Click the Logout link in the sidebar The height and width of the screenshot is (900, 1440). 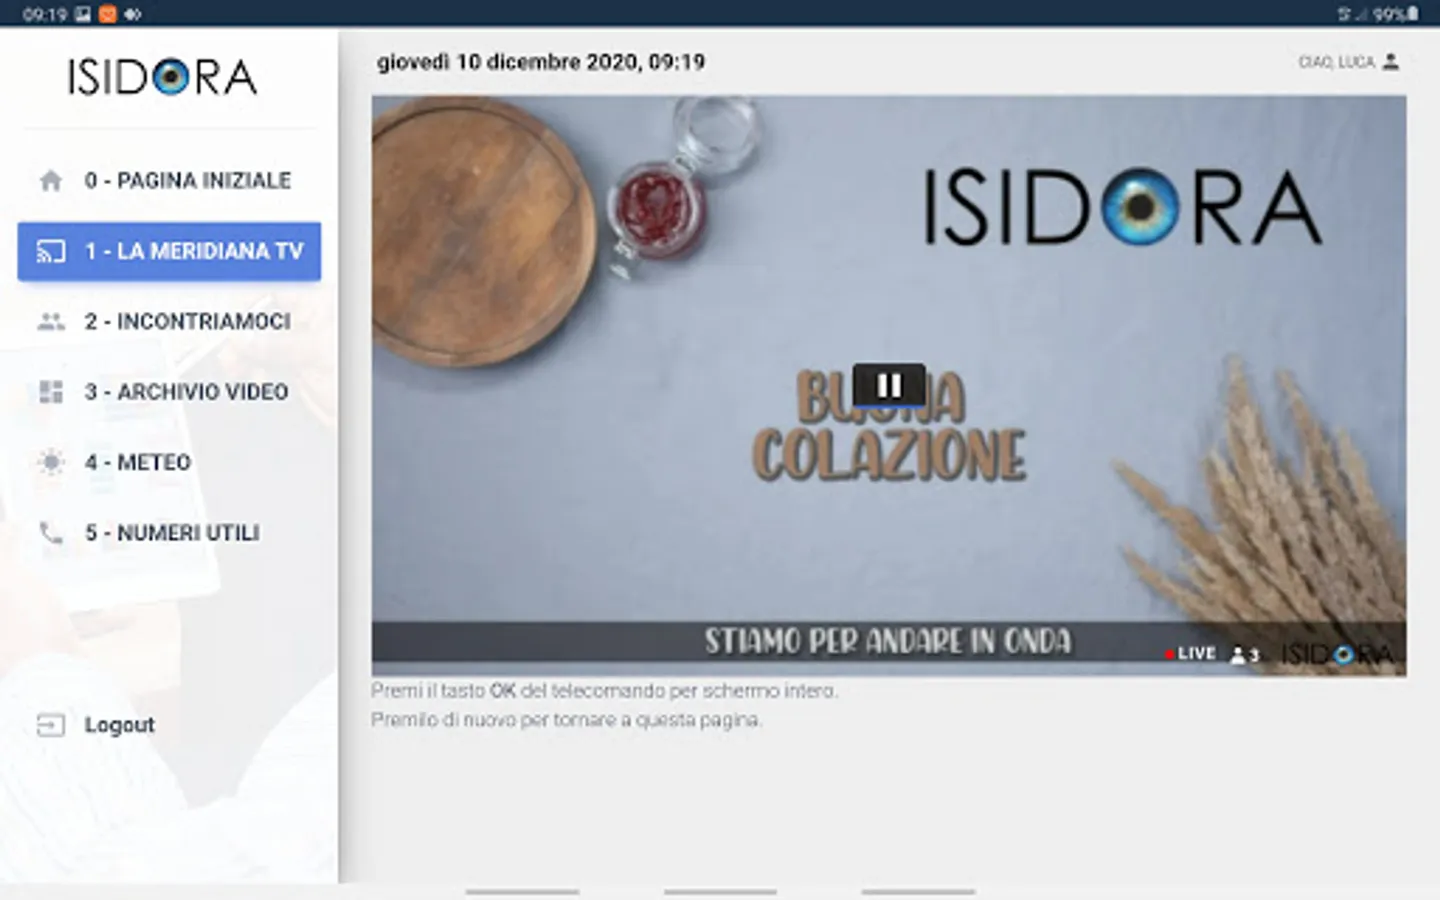point(119,725)
